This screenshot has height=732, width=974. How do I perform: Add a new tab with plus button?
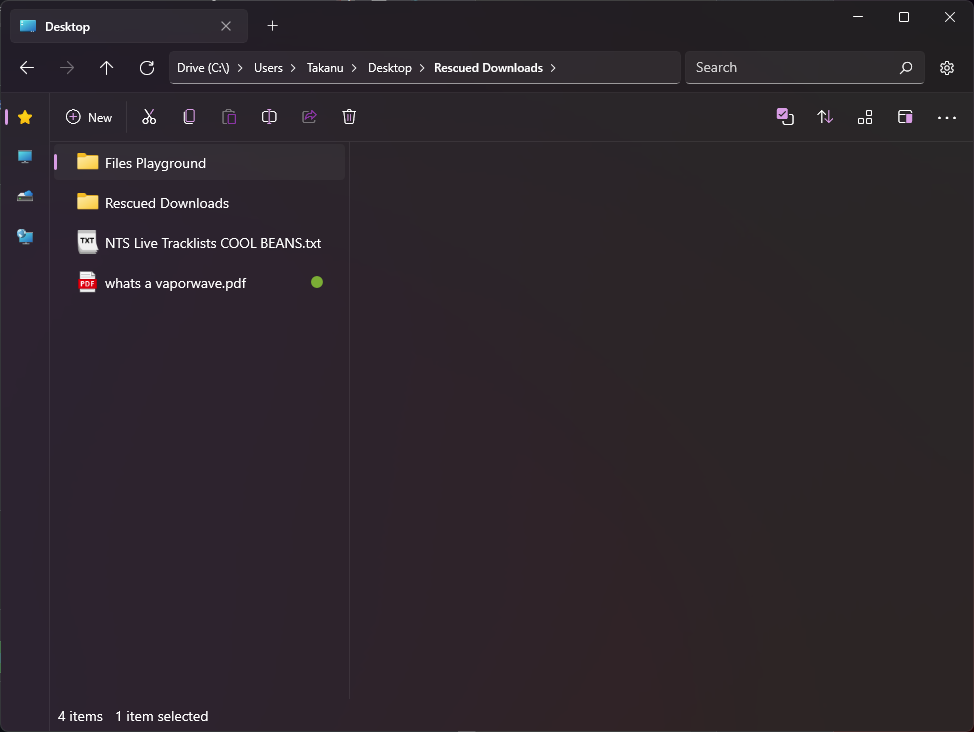[272, 26]
